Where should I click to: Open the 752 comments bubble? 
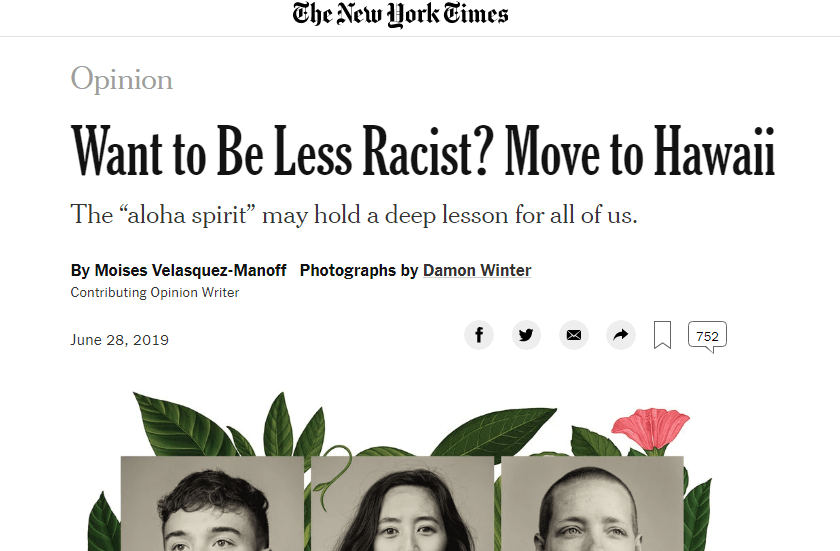pos(707,336)
